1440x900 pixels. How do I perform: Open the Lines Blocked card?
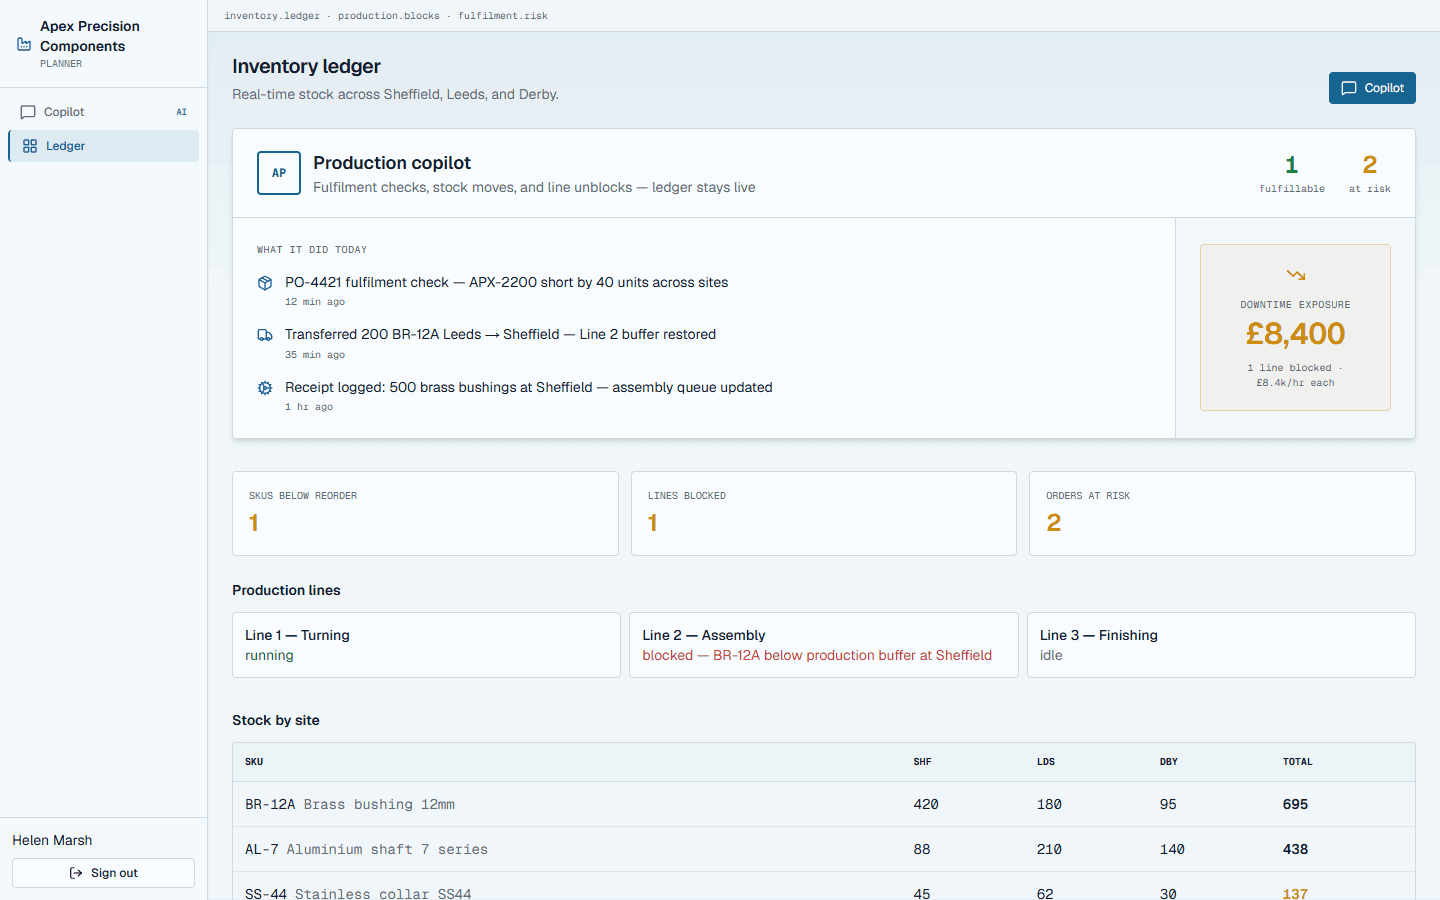coord(824,514)
